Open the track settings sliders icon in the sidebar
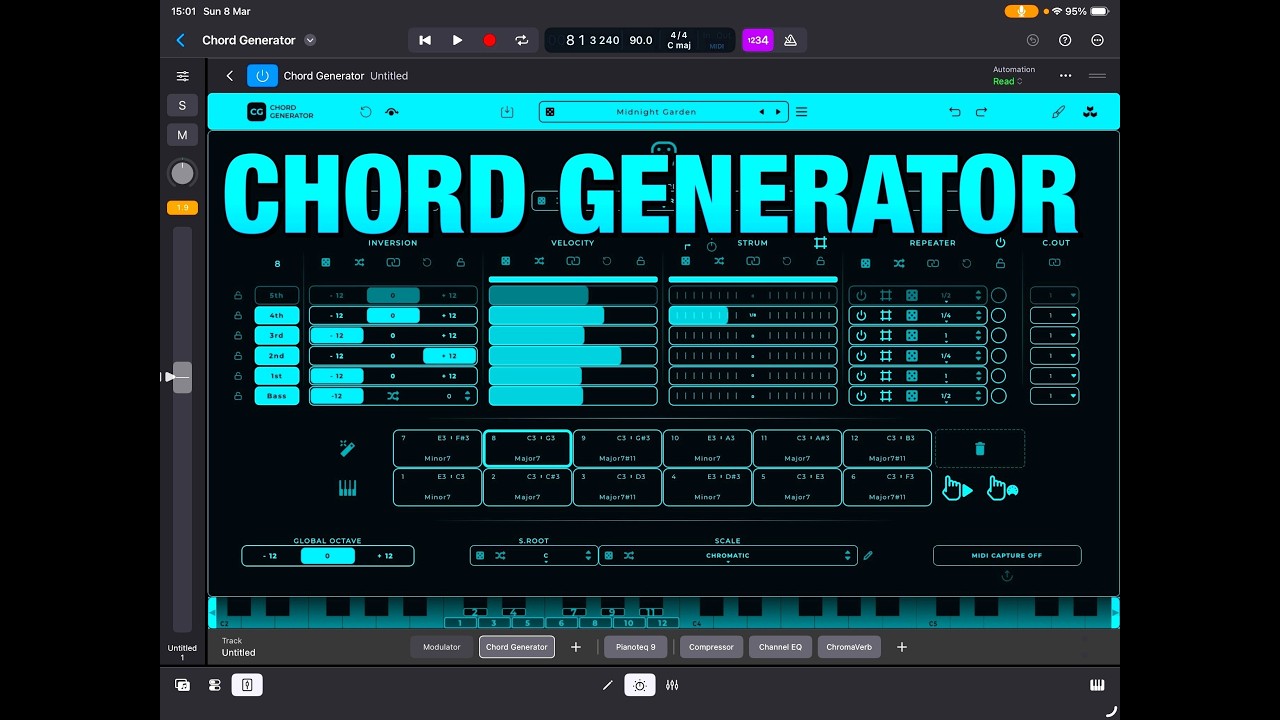1280x720 pixels. (182, 76)
